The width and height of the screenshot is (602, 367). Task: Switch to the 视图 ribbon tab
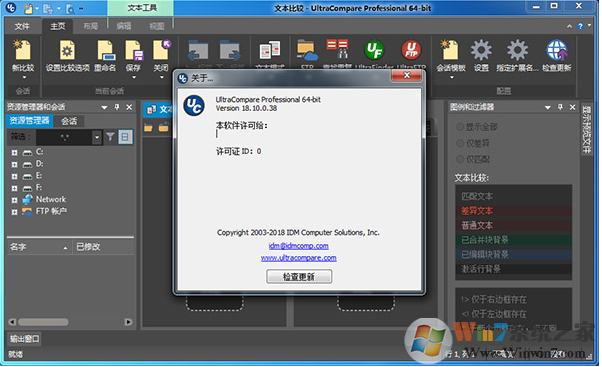[157, 26]
